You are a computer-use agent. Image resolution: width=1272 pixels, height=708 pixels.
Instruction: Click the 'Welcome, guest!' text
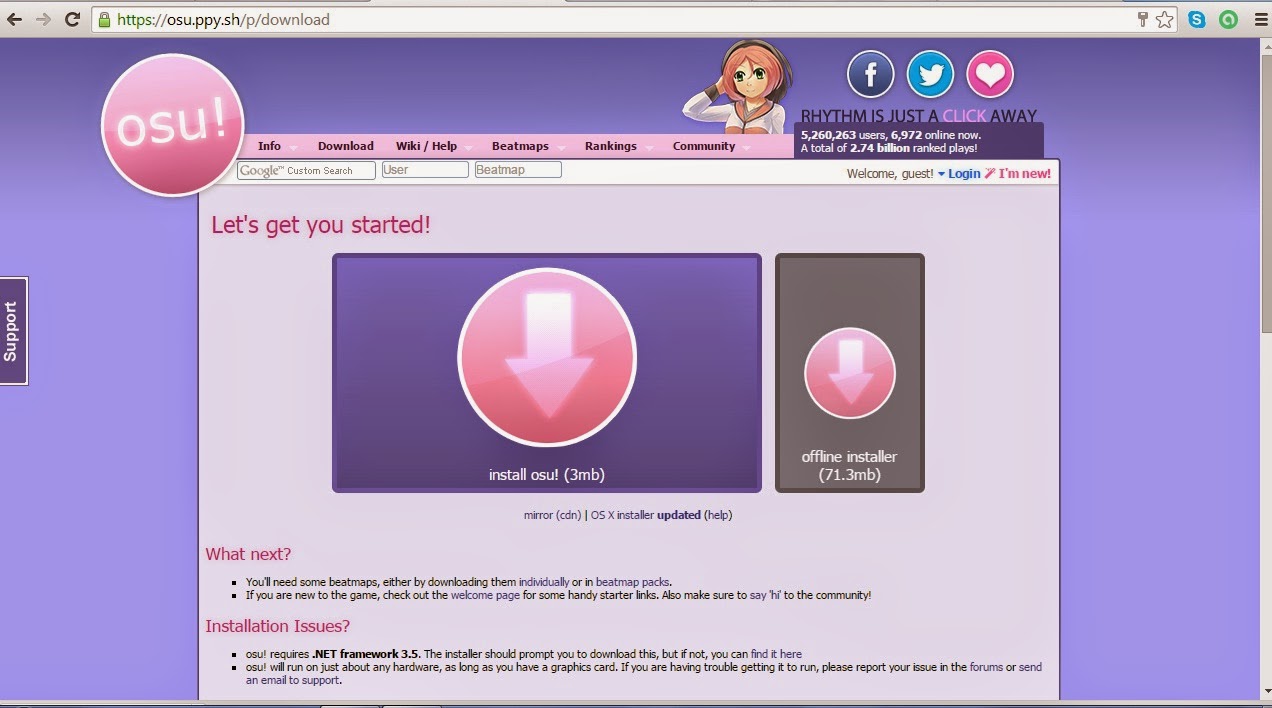[890, 174]
